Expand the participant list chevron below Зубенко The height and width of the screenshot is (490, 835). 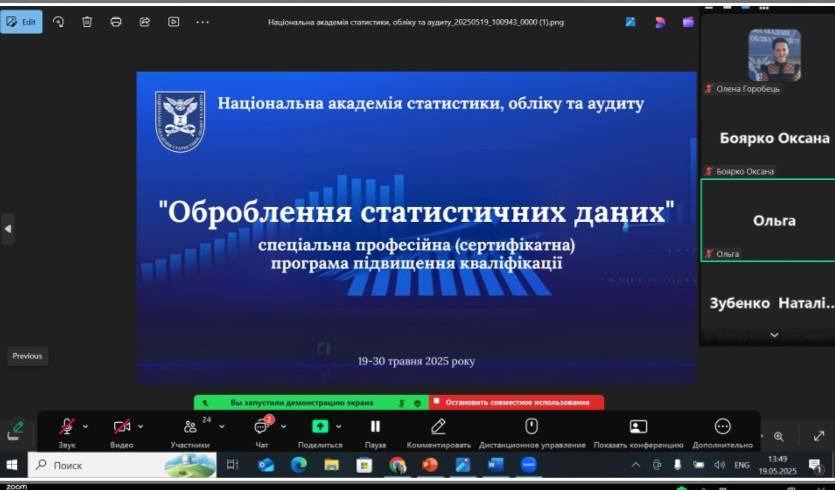774,334
